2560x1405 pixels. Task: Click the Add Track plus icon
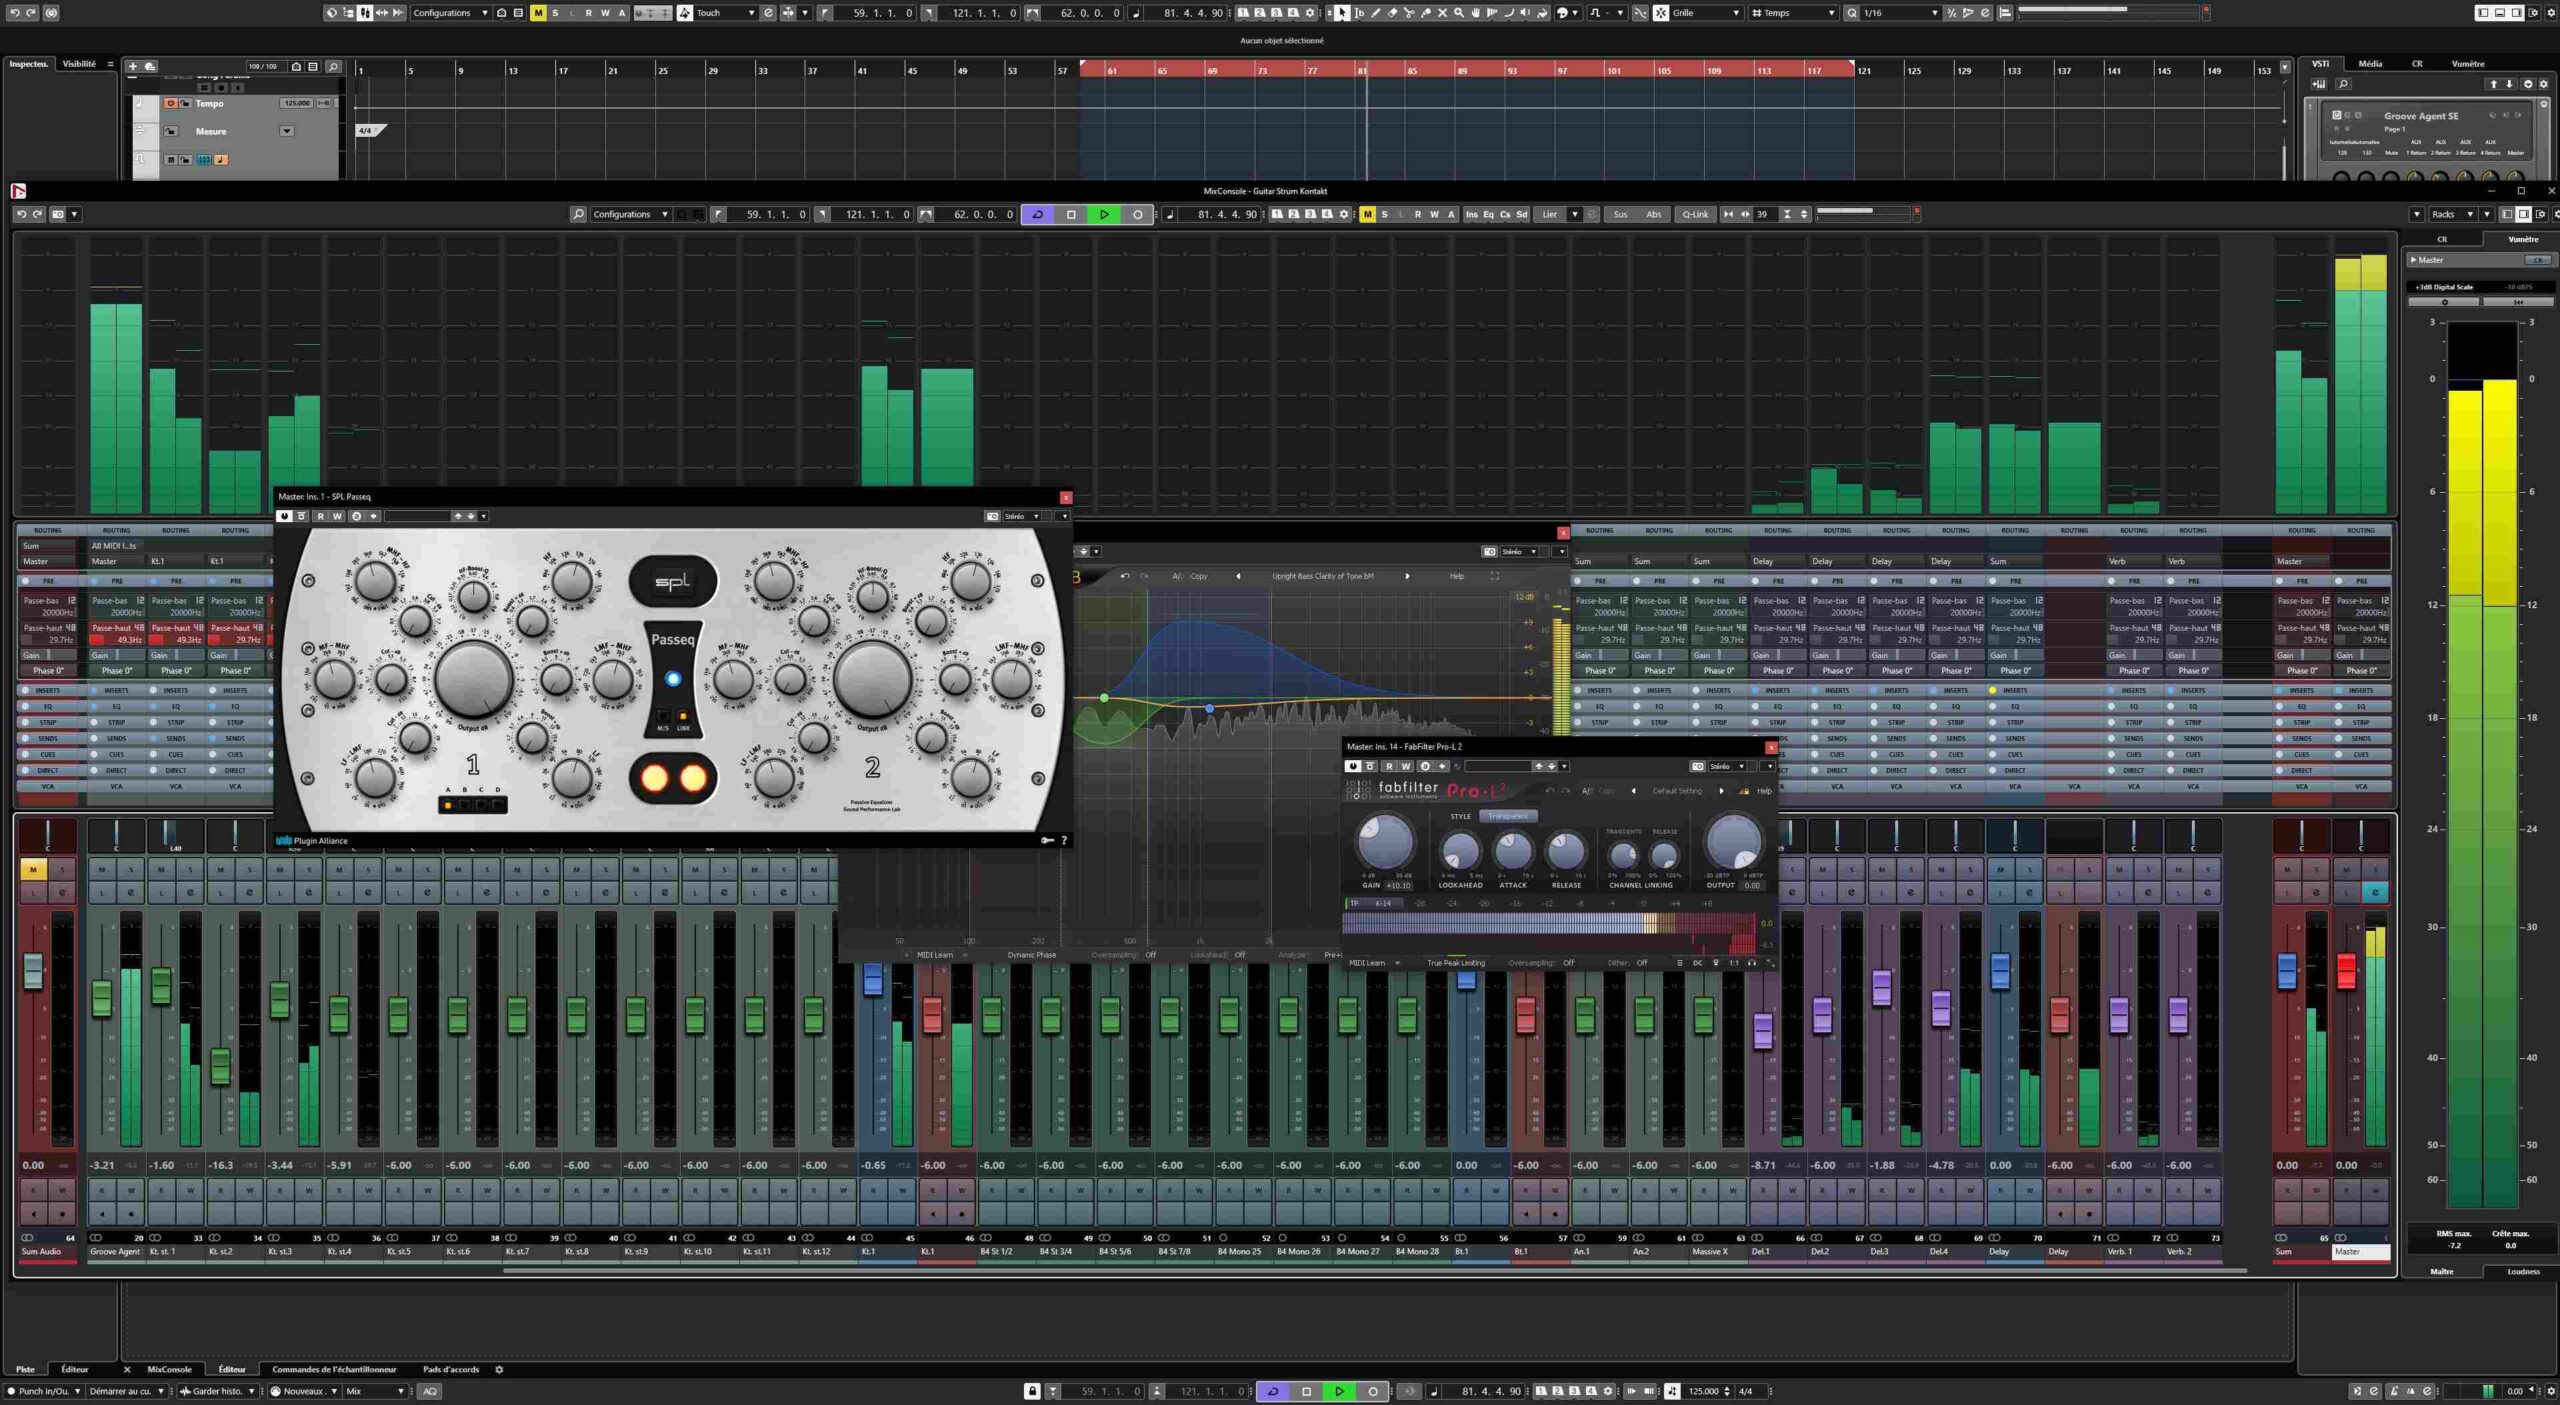point(133,67)
